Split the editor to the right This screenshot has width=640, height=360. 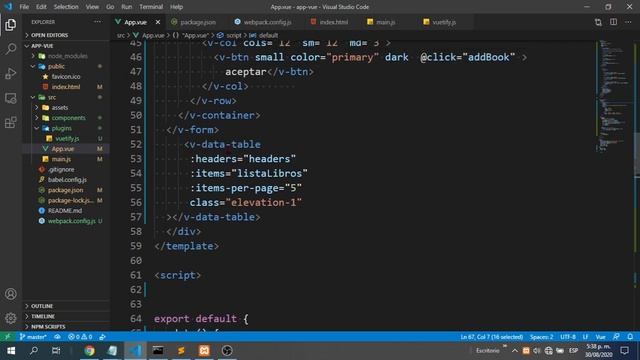tap(613, 22)
